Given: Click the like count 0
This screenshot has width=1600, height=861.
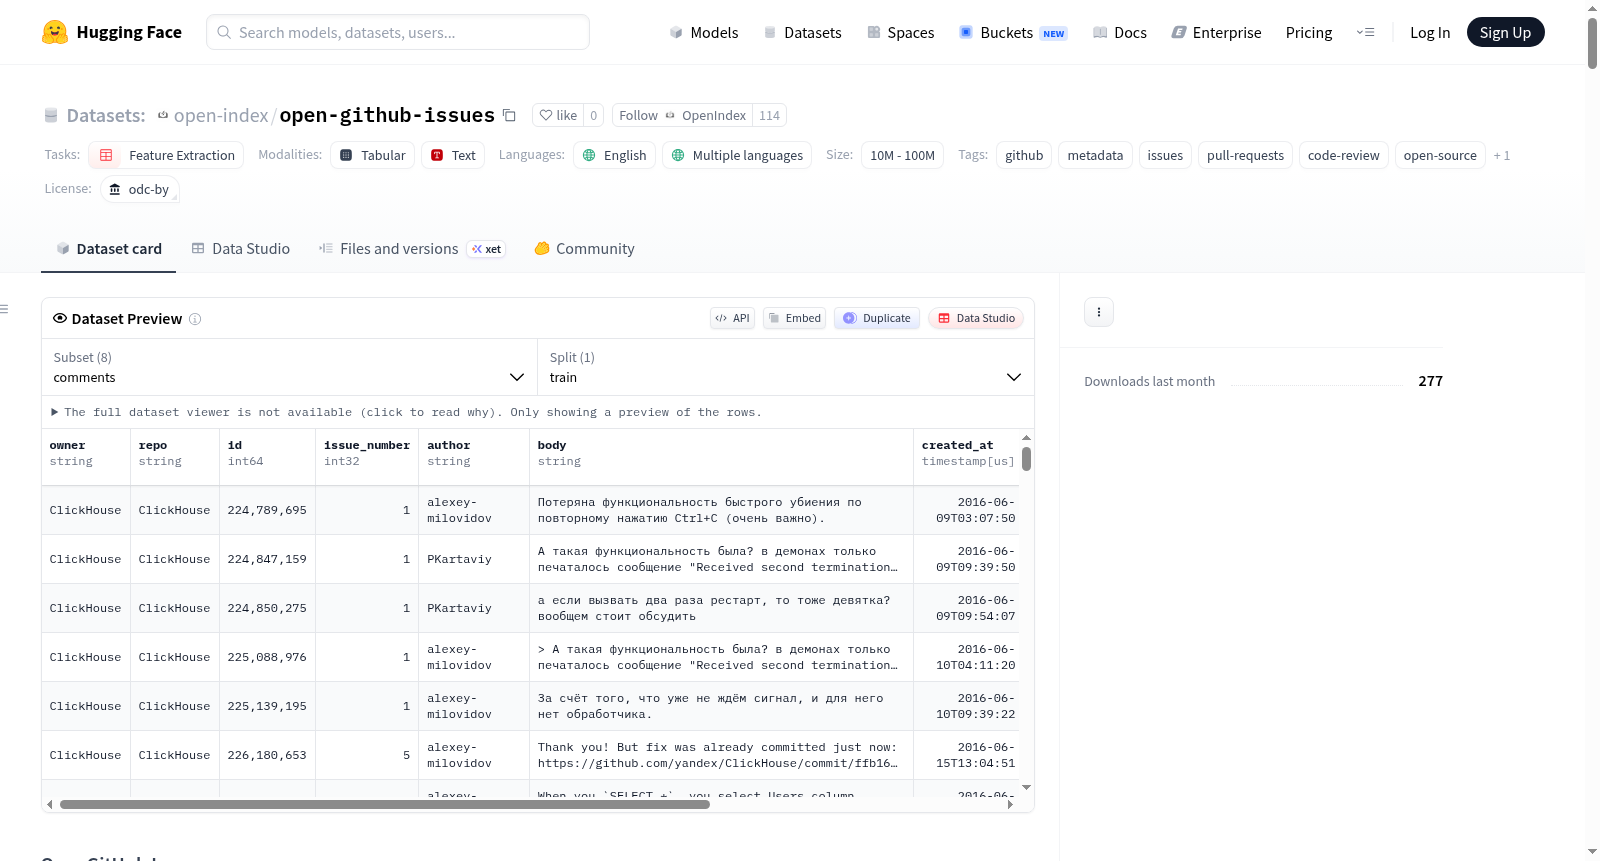Looking at the screenshot, I should point(593,115).
